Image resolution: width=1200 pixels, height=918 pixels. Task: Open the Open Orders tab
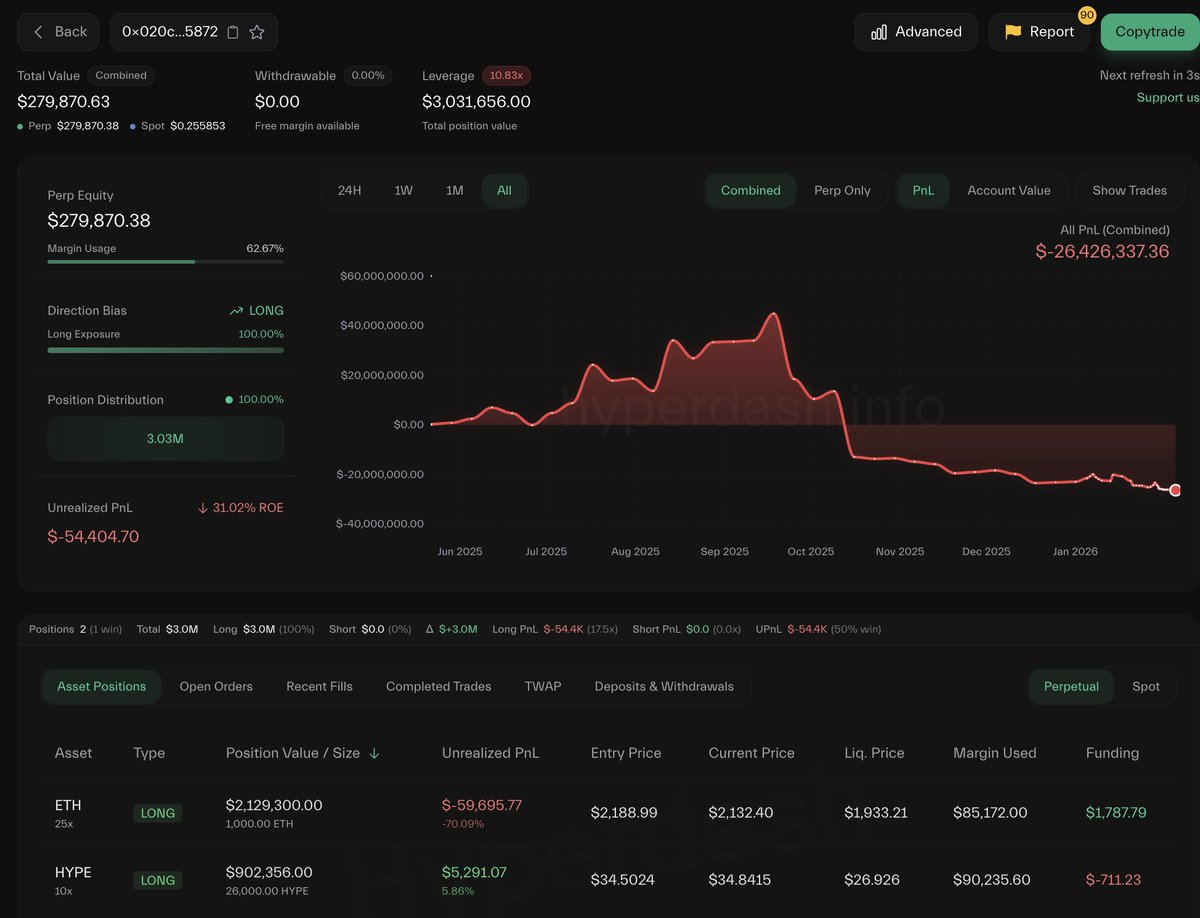pos(216,686)
